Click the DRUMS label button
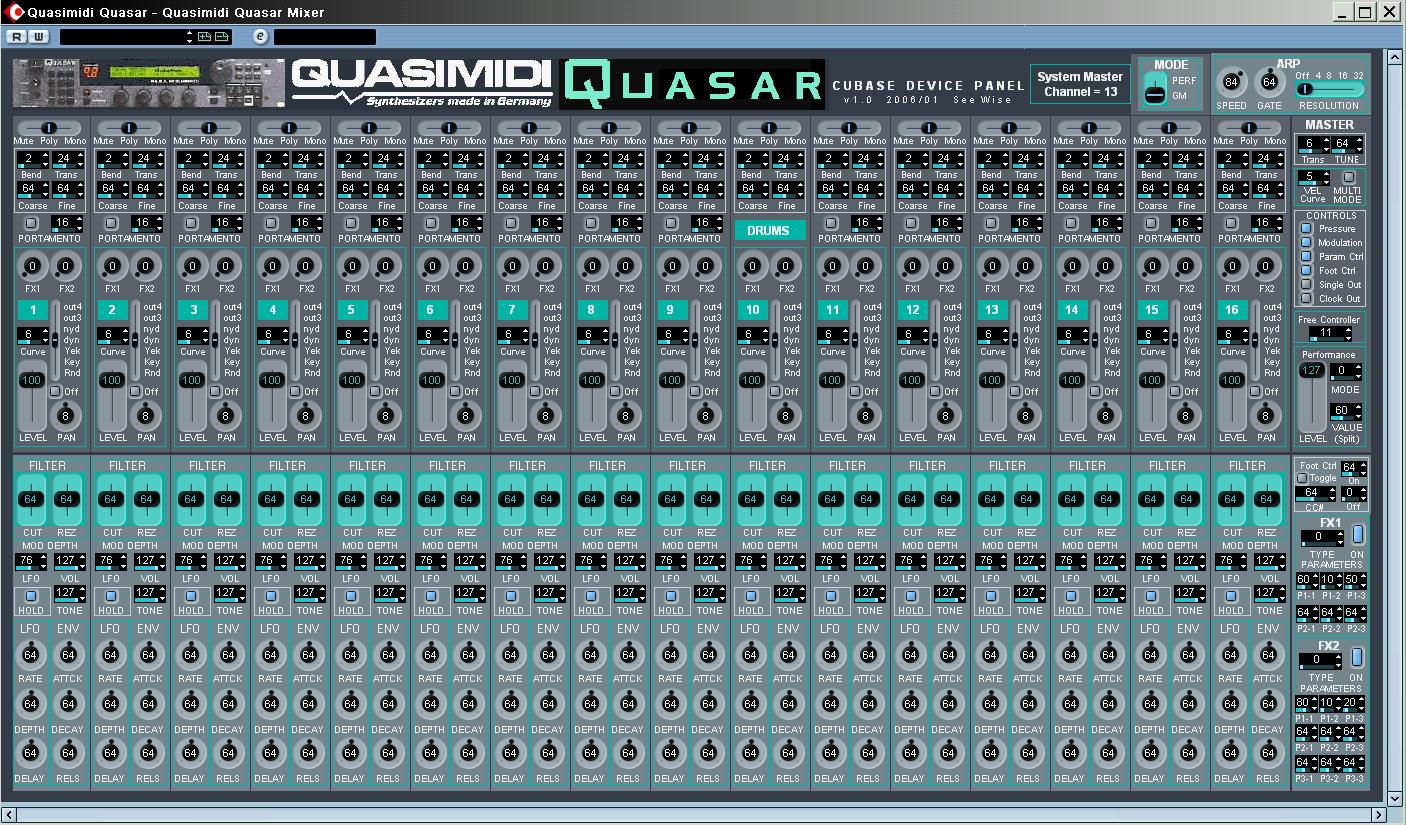 click(769, 230)
